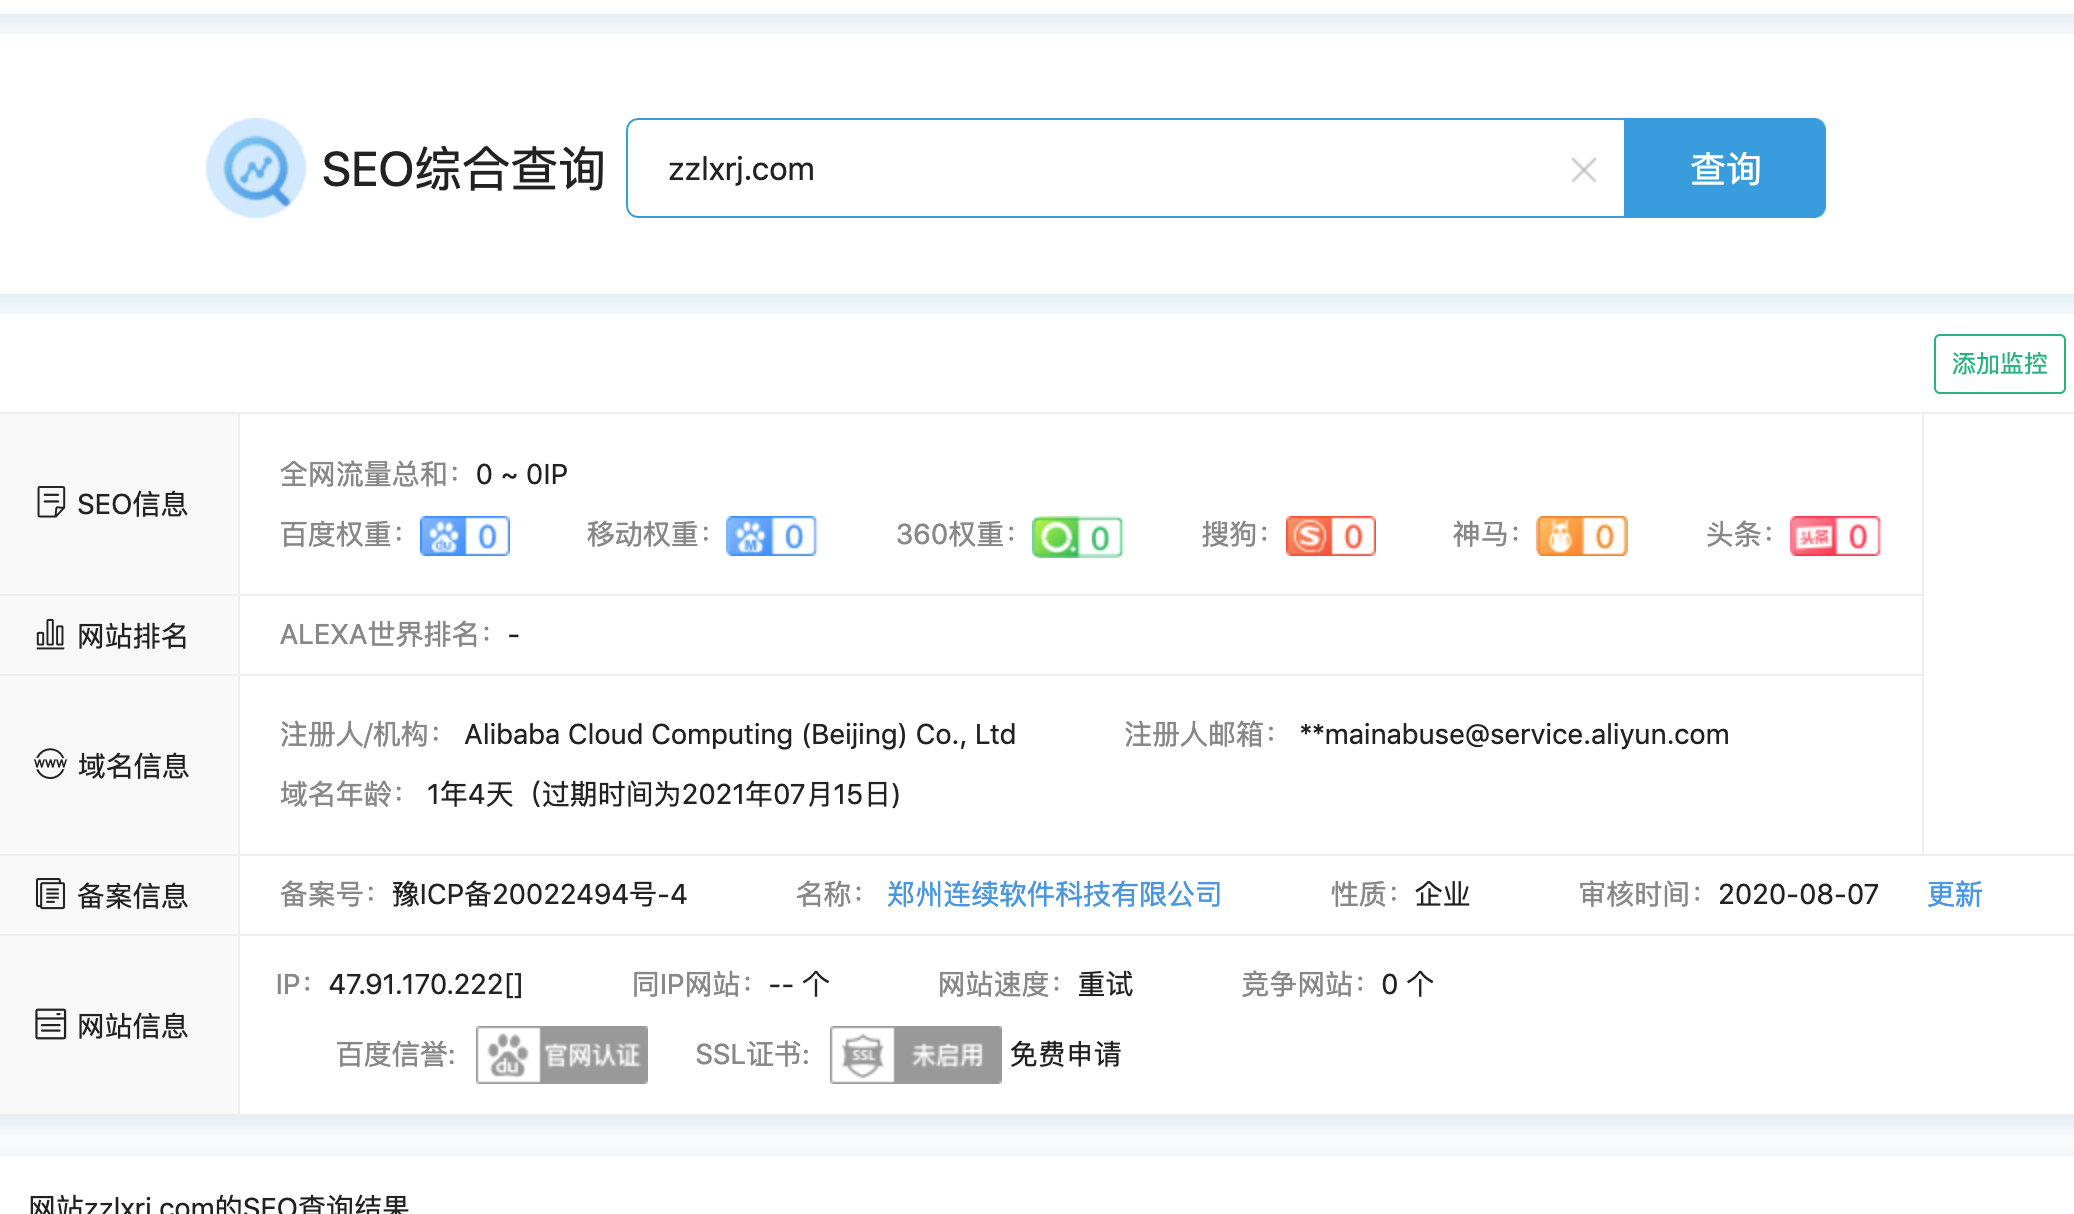Viewport: 2074px width, 1214px height.
Task: Click the 同IP网站 value -- 个
Action: pos(799,984)
